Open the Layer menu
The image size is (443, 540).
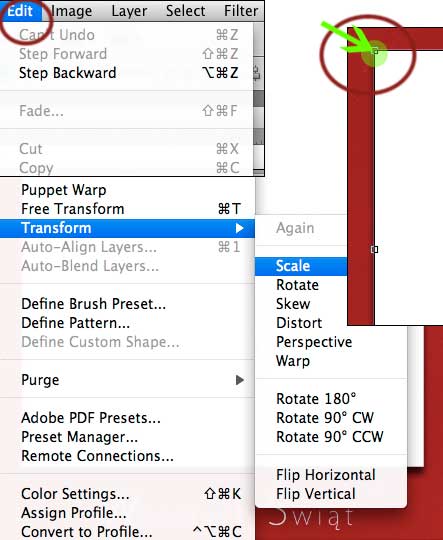129,11
